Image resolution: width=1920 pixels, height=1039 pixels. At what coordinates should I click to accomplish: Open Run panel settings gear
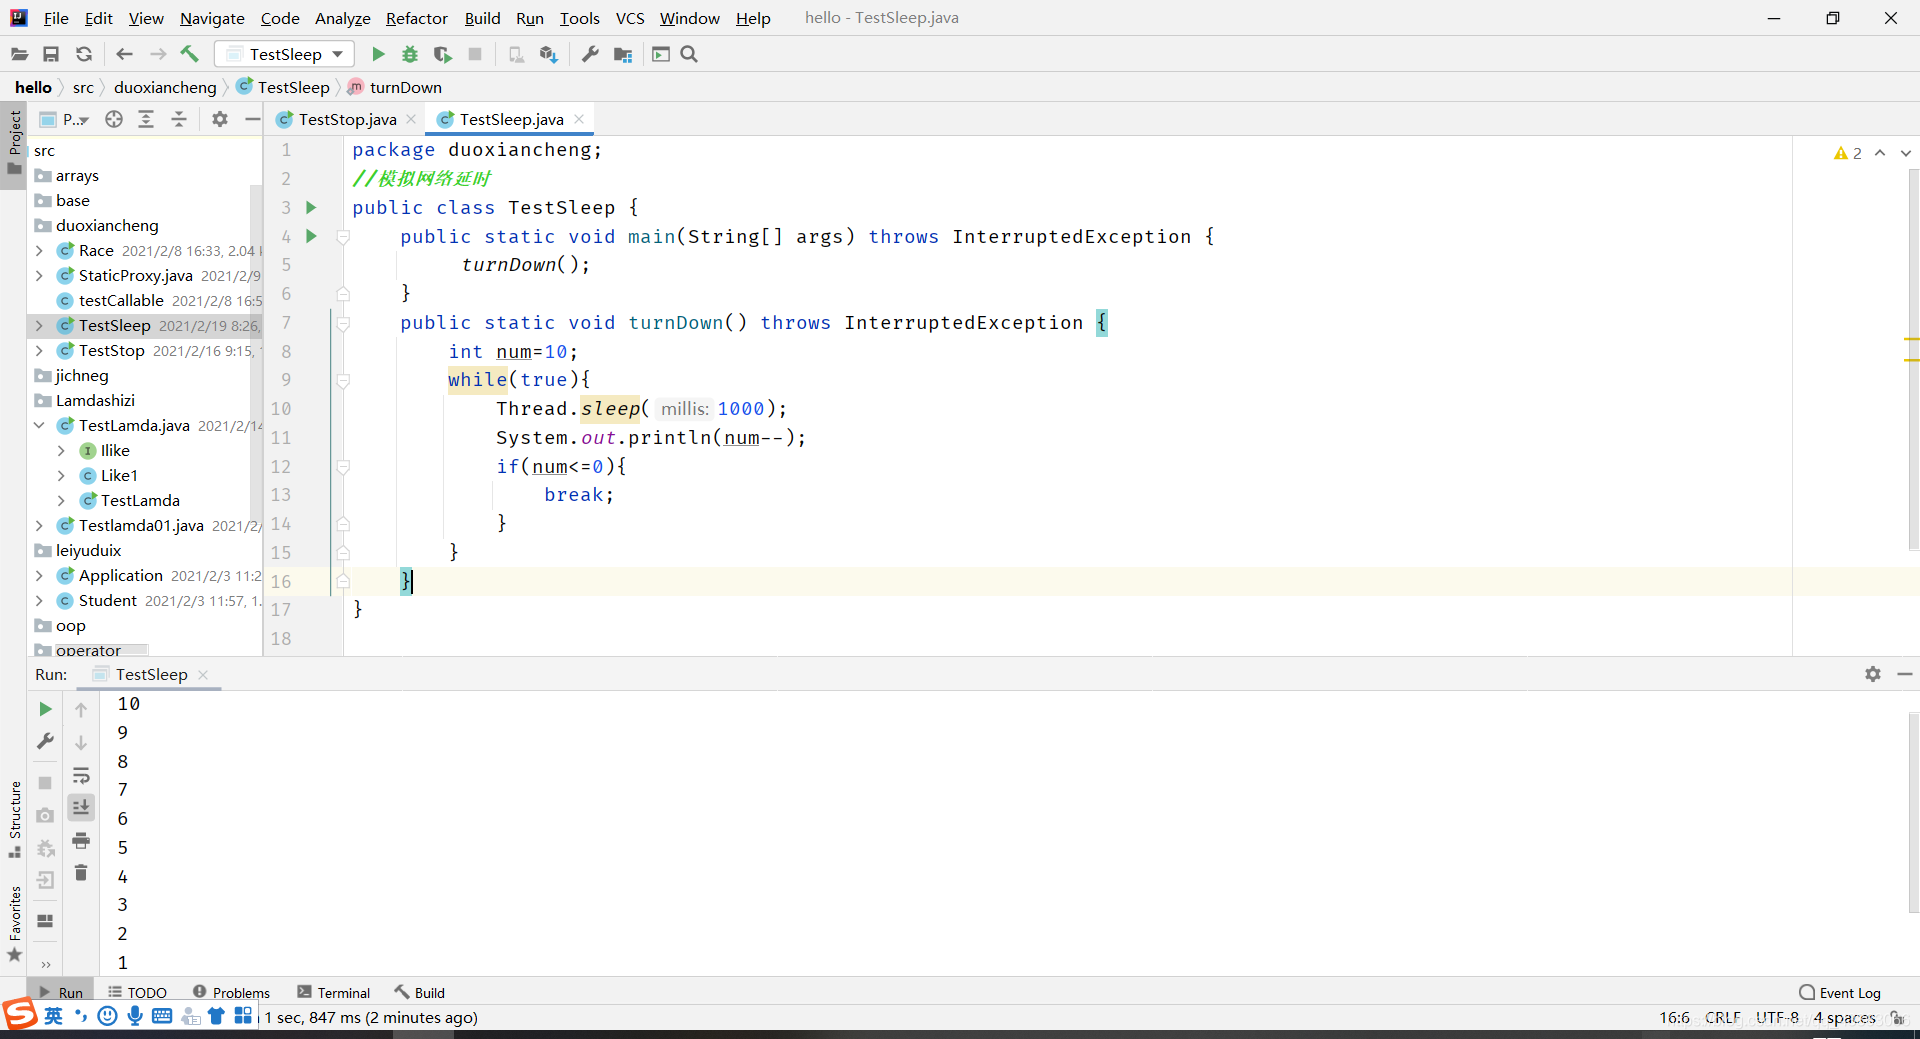(x=1873, y=674)
